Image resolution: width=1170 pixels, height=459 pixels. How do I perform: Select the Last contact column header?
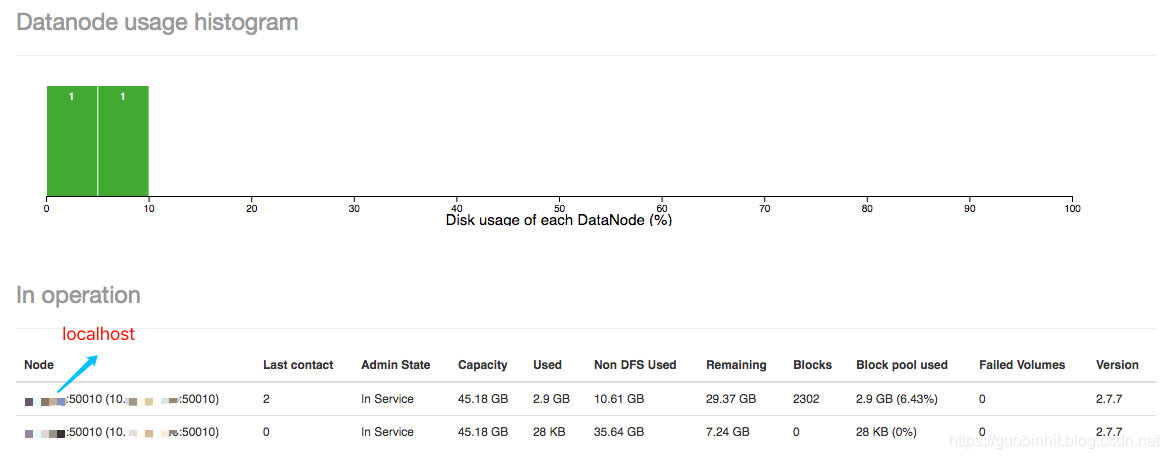[298, 365]
